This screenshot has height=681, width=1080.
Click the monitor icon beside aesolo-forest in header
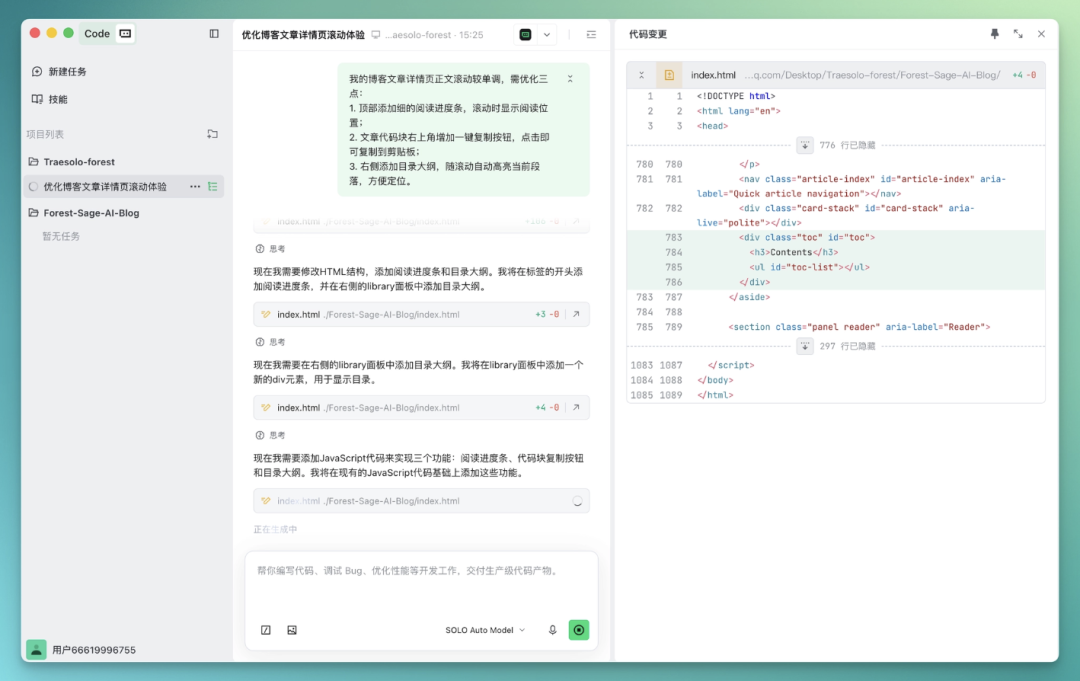(376, 34)
